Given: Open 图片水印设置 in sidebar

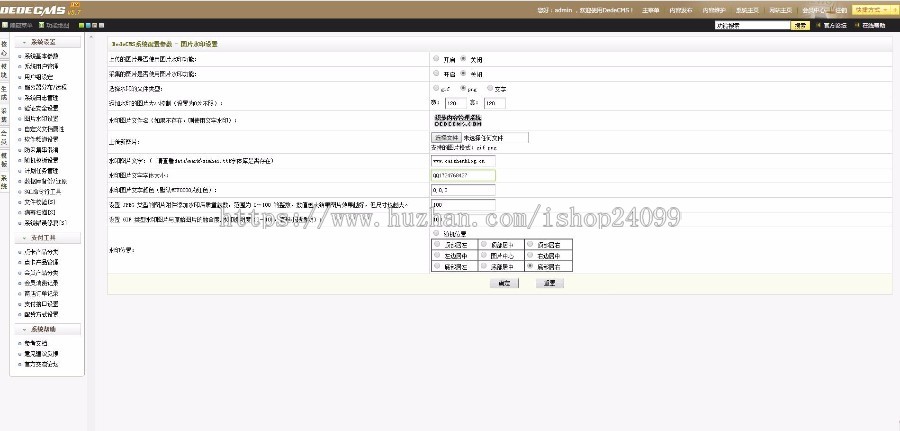Looking at the screenshot, I should point(41,119).
